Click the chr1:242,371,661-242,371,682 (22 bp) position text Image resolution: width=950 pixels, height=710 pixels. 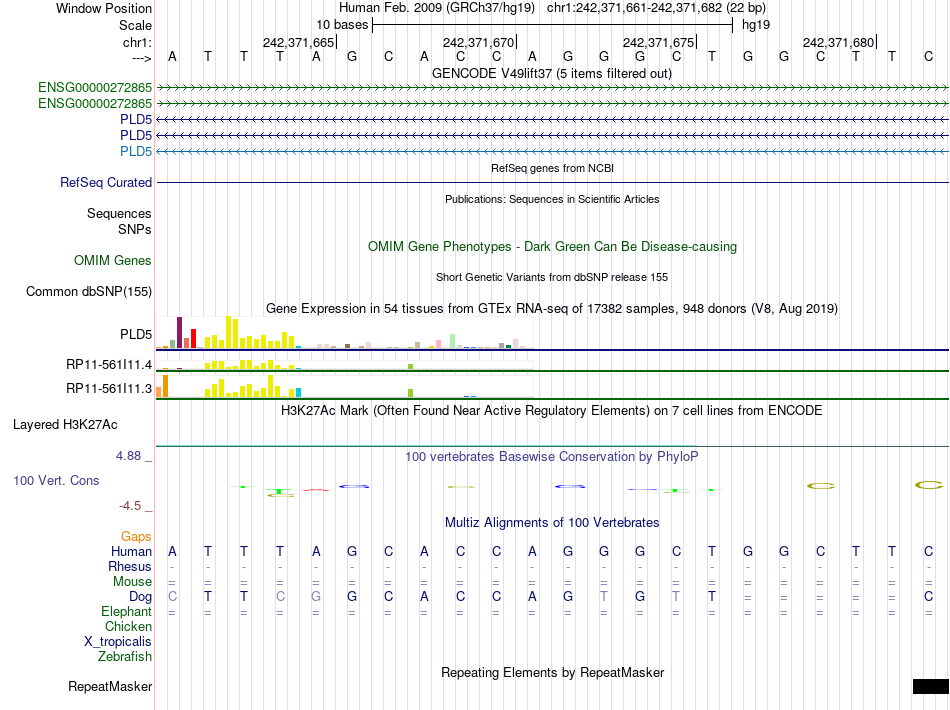[x=656, y=8]
